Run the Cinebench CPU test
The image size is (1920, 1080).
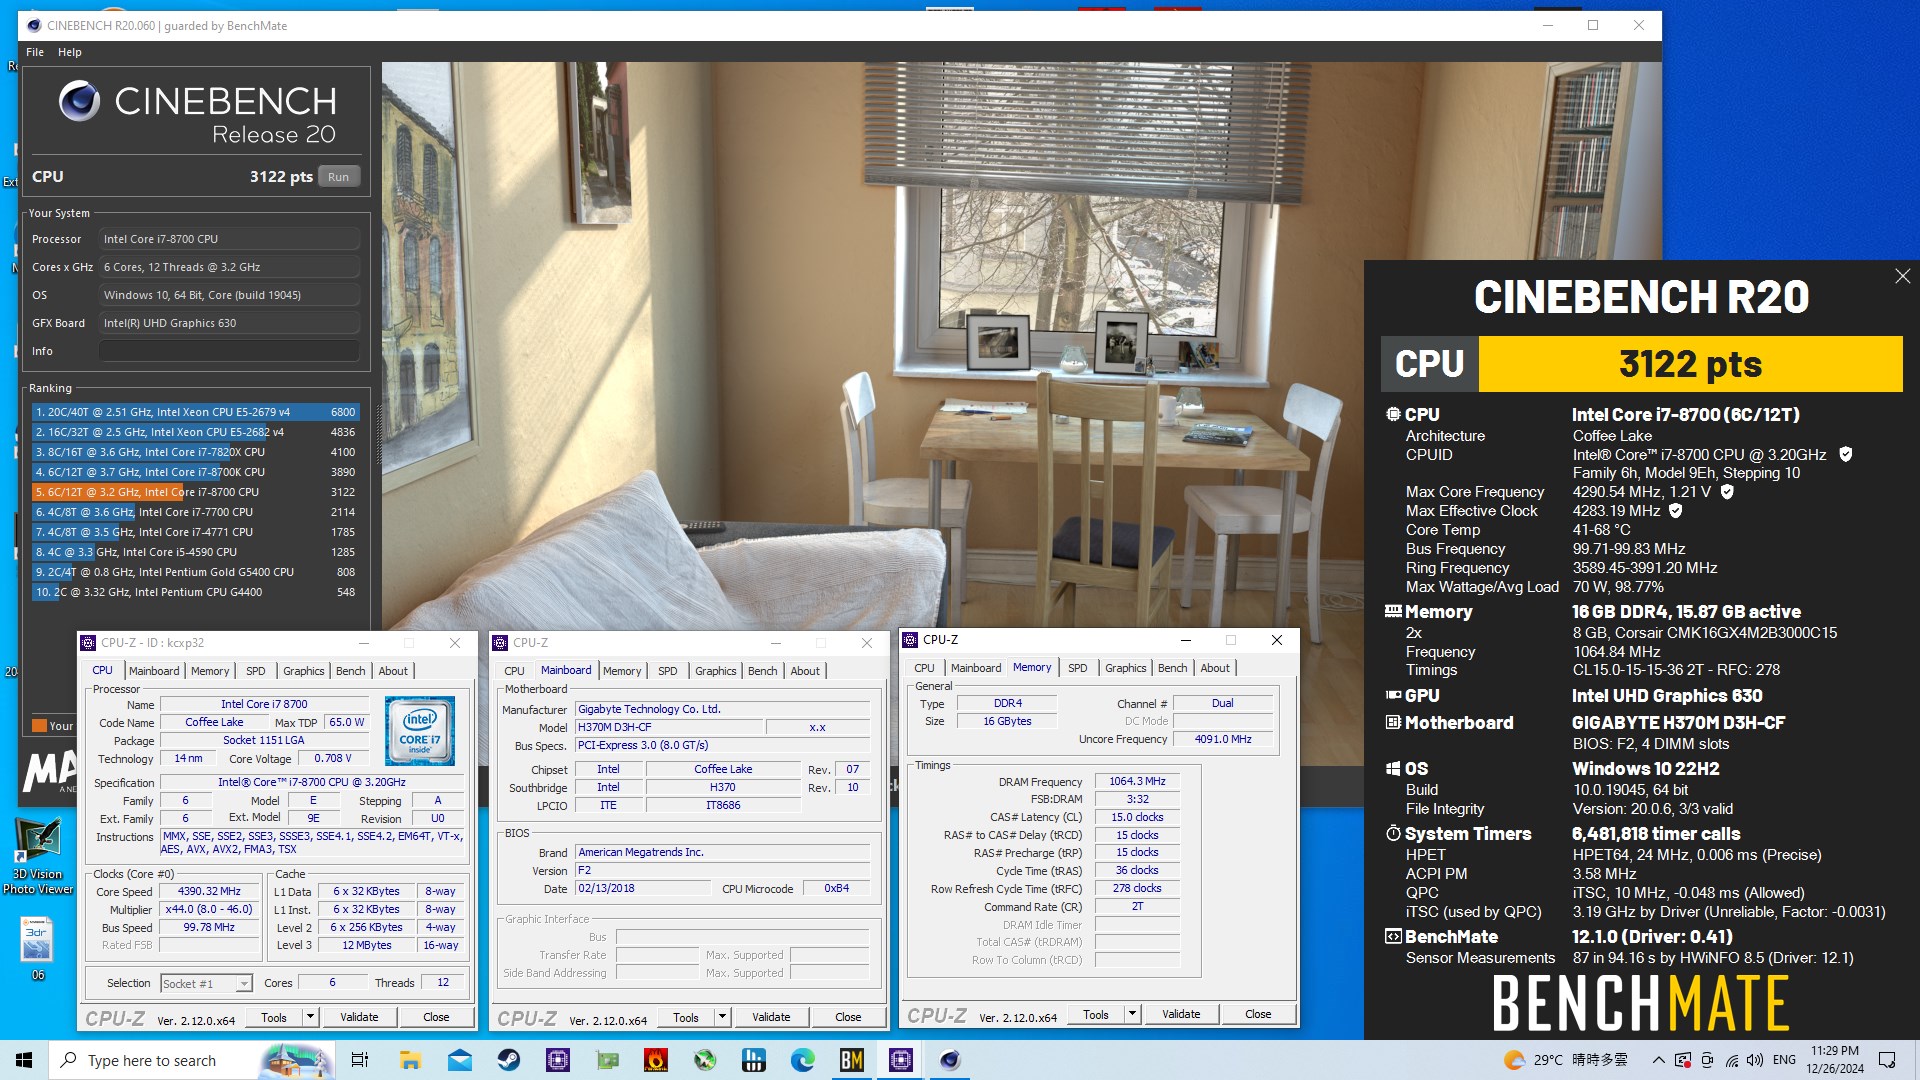tap(339, 177)
